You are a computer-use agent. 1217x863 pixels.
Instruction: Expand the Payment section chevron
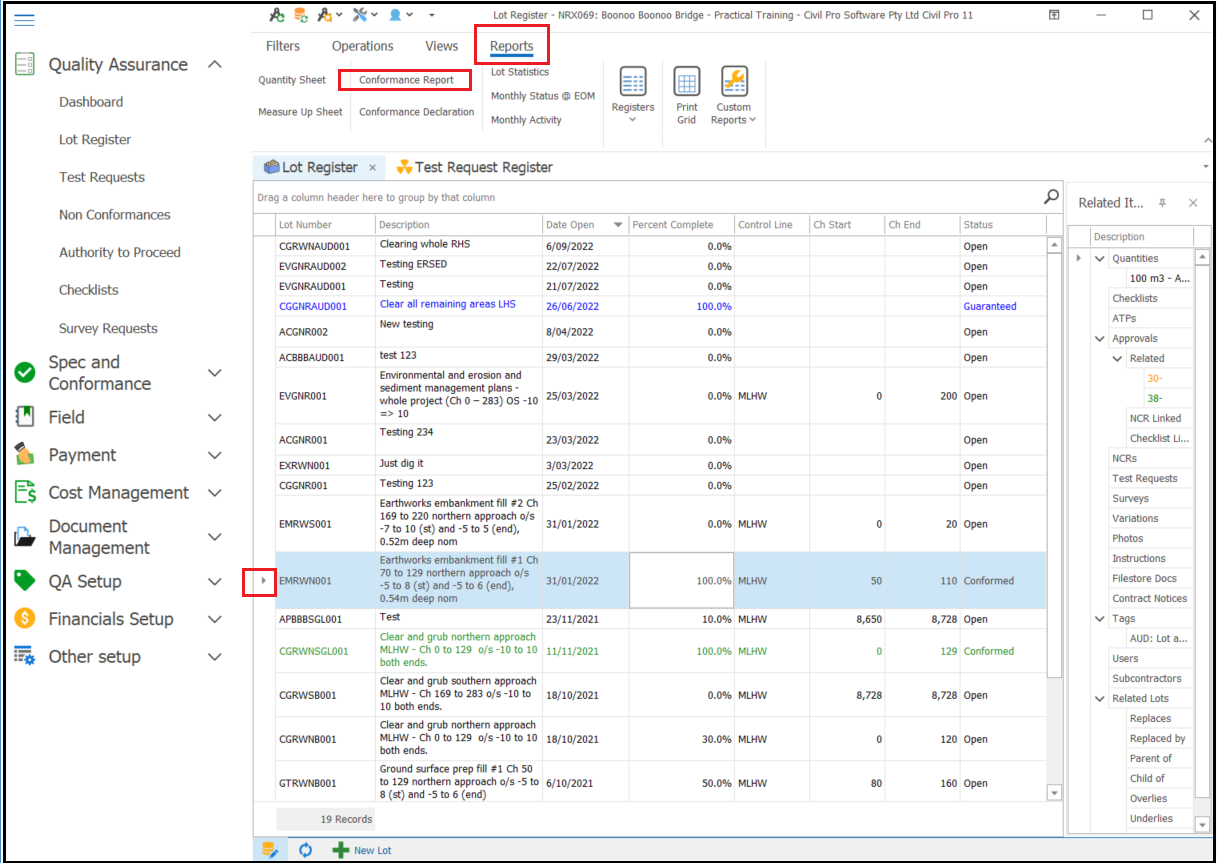click(214, 455)
